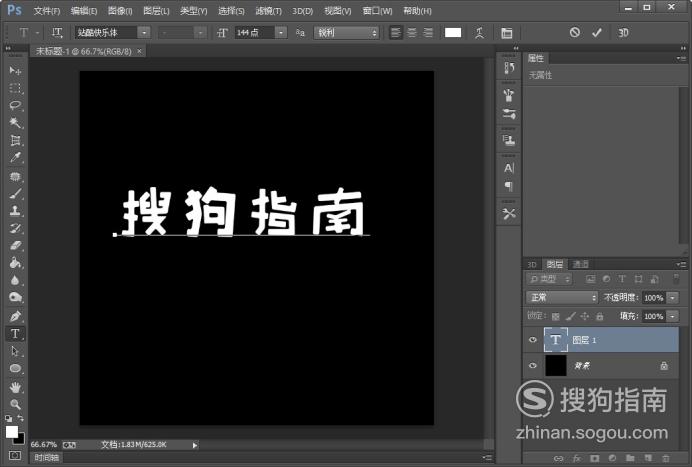Image resolution: width=692 pixels, height=467 pixels.
Task: Toggle lock all for layer
Action: coord(599,316)
